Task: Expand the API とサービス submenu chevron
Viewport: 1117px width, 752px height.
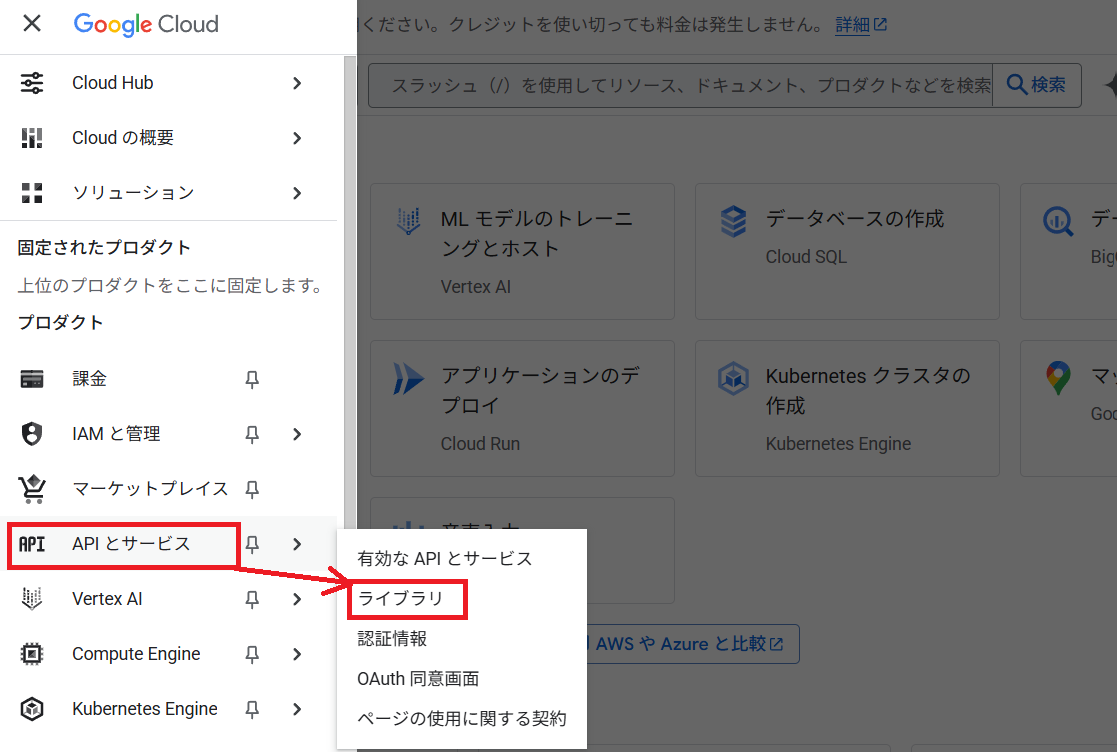Action: coord(297,544)
